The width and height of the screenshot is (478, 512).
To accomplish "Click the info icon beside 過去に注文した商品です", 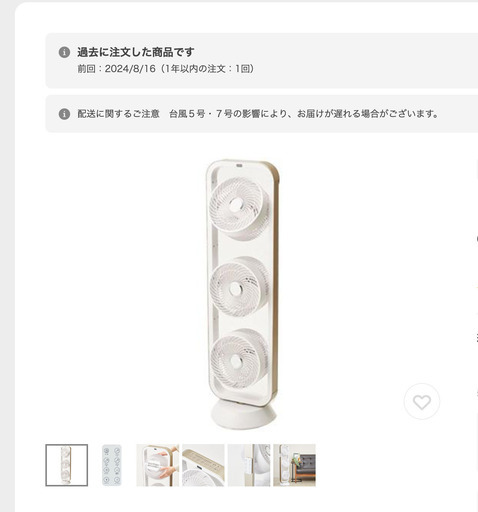I will click(64, 52).
